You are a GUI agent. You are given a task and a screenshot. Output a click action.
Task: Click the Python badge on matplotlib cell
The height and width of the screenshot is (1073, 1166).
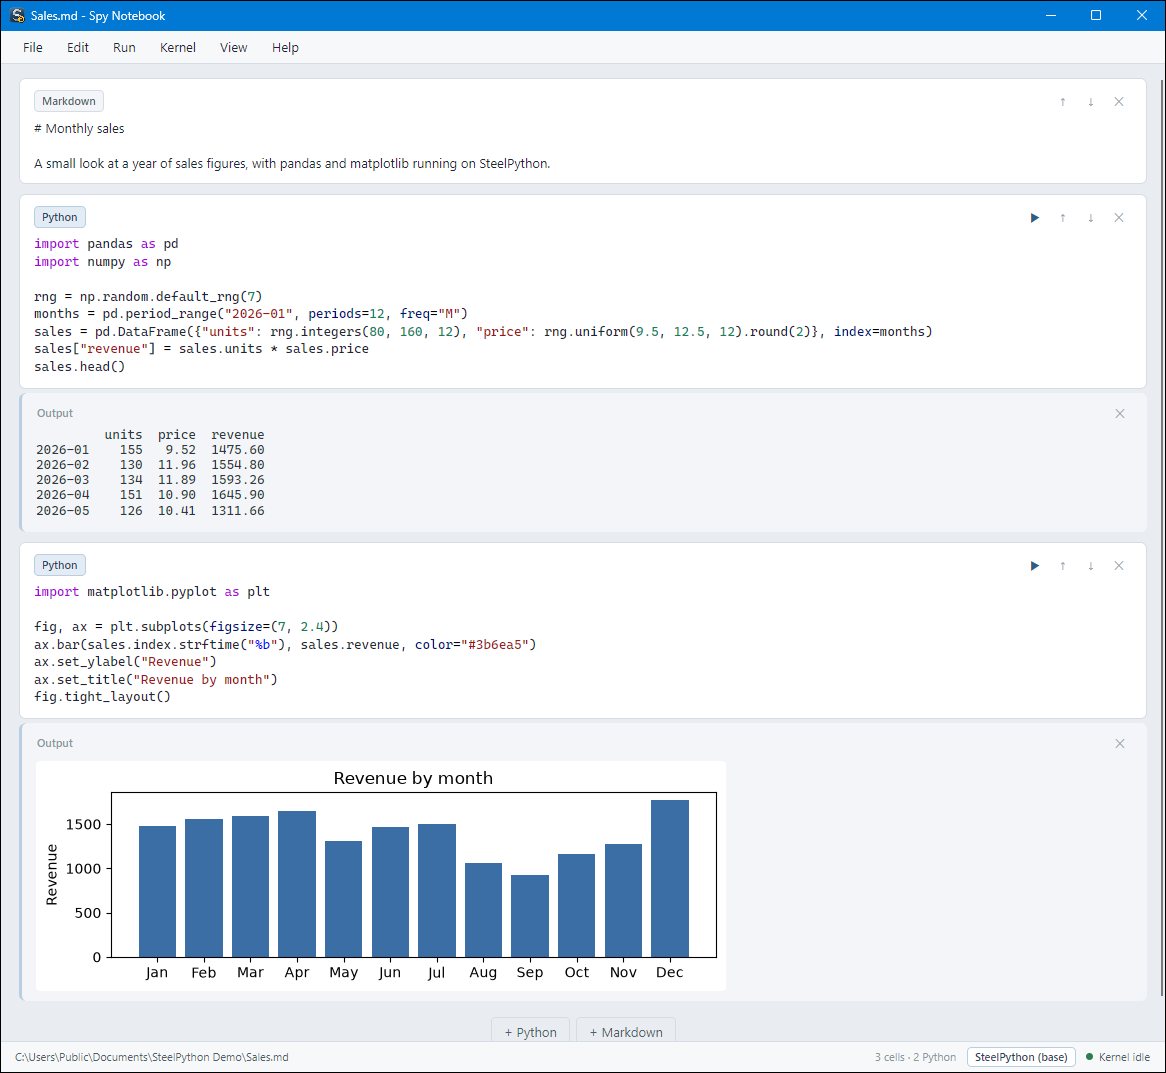tap(59, 565)
